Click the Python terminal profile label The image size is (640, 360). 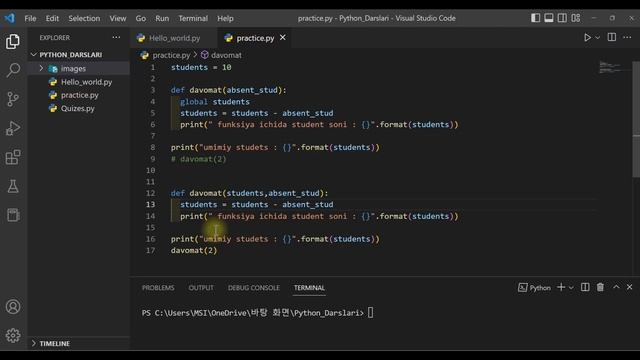click(534, 288)
